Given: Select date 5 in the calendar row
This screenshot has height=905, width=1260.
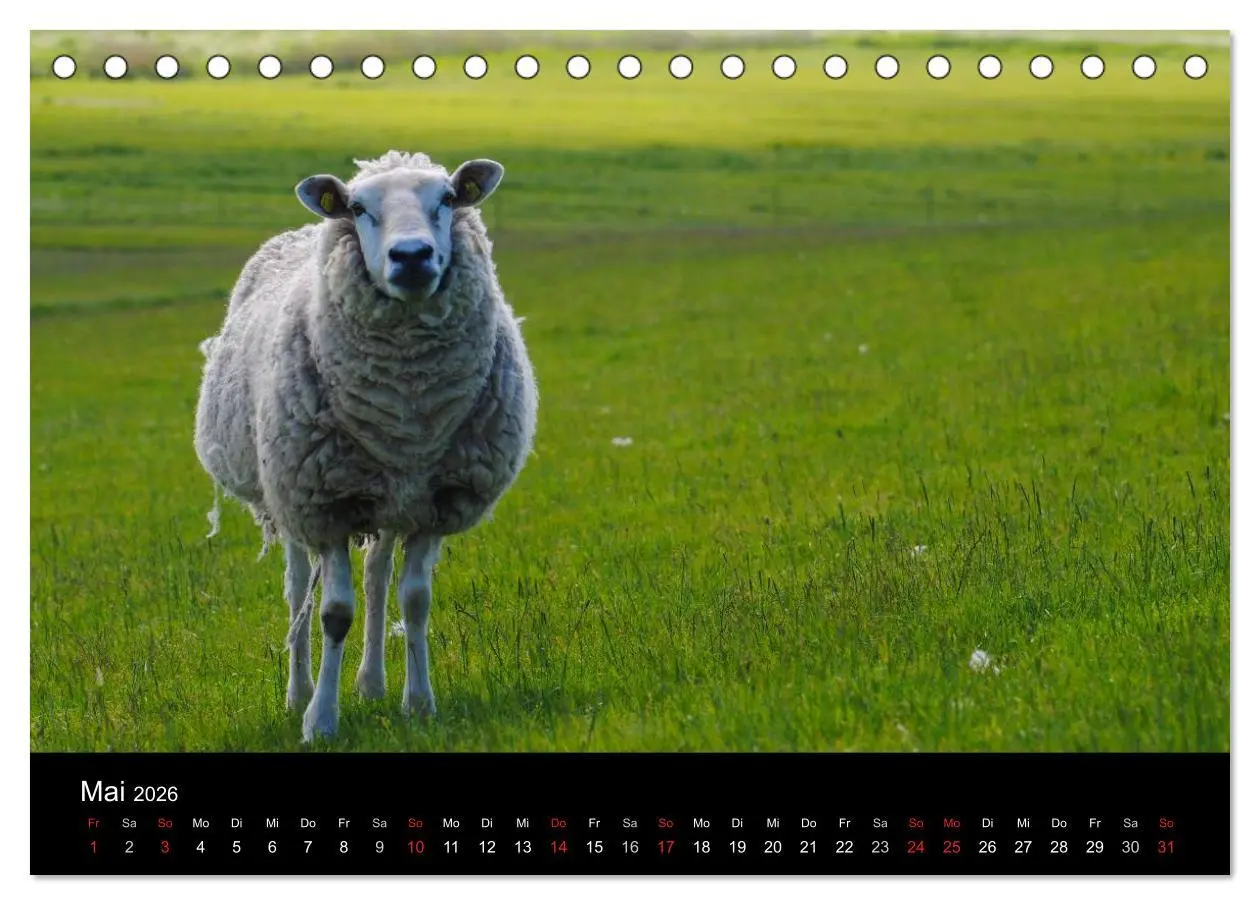Looking at the screenshot, I should pyautogui.click(x=236, y=848).
